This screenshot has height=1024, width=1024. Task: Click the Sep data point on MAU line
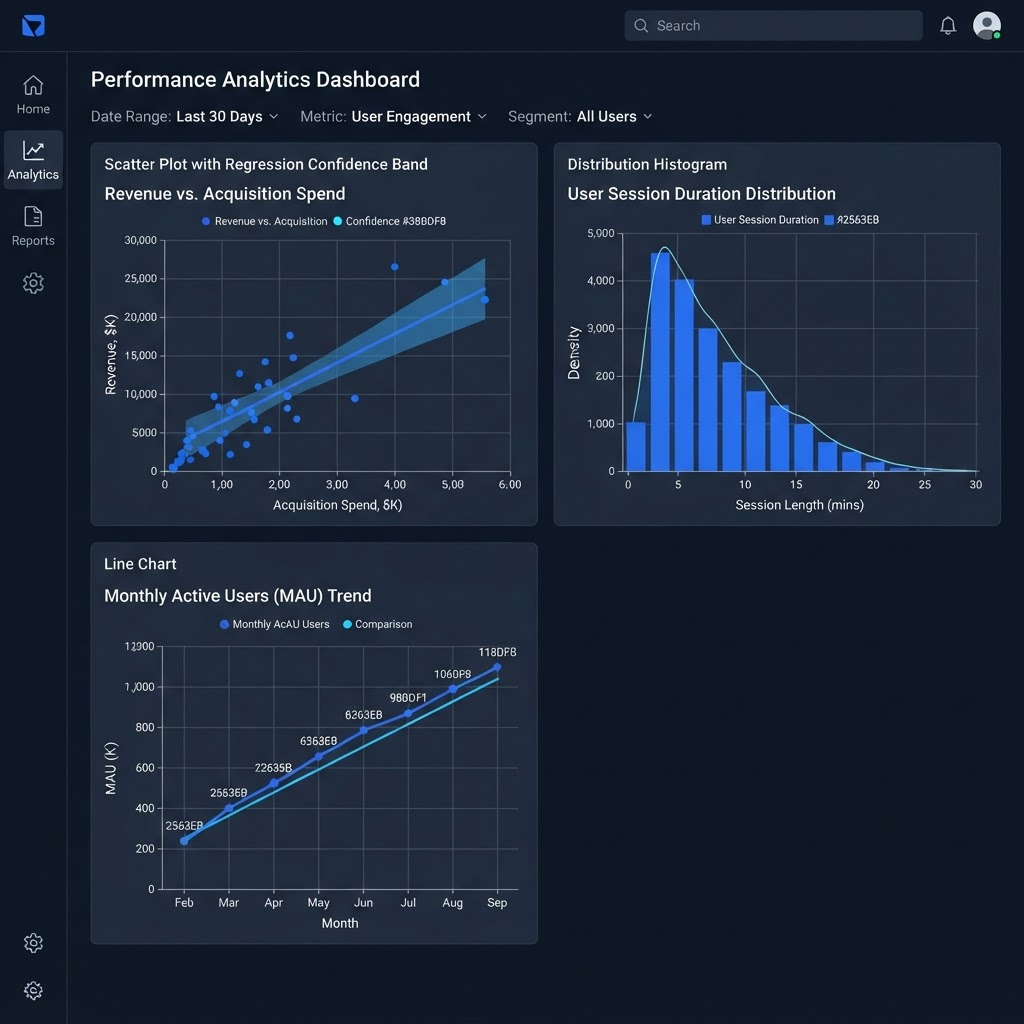click(x=497, y=667)
